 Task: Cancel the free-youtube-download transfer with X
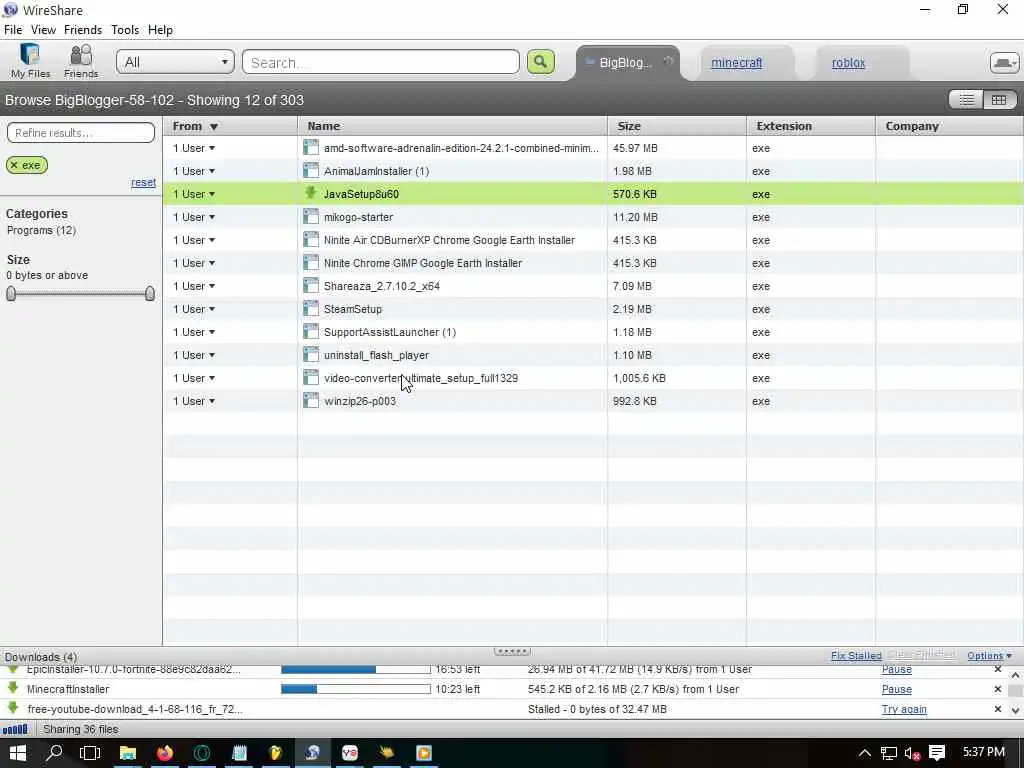pos(997,709)
